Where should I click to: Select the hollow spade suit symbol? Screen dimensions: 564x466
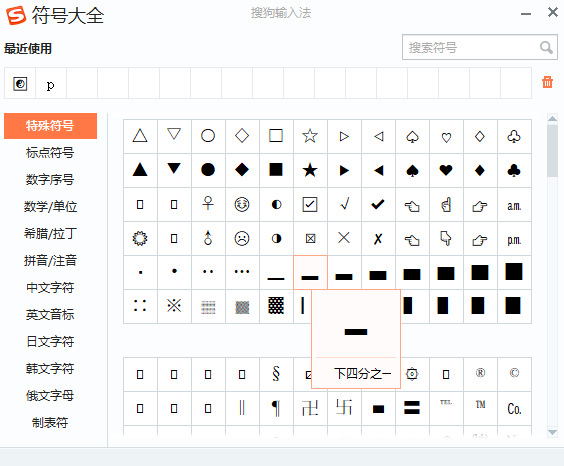tap(412, 136)
